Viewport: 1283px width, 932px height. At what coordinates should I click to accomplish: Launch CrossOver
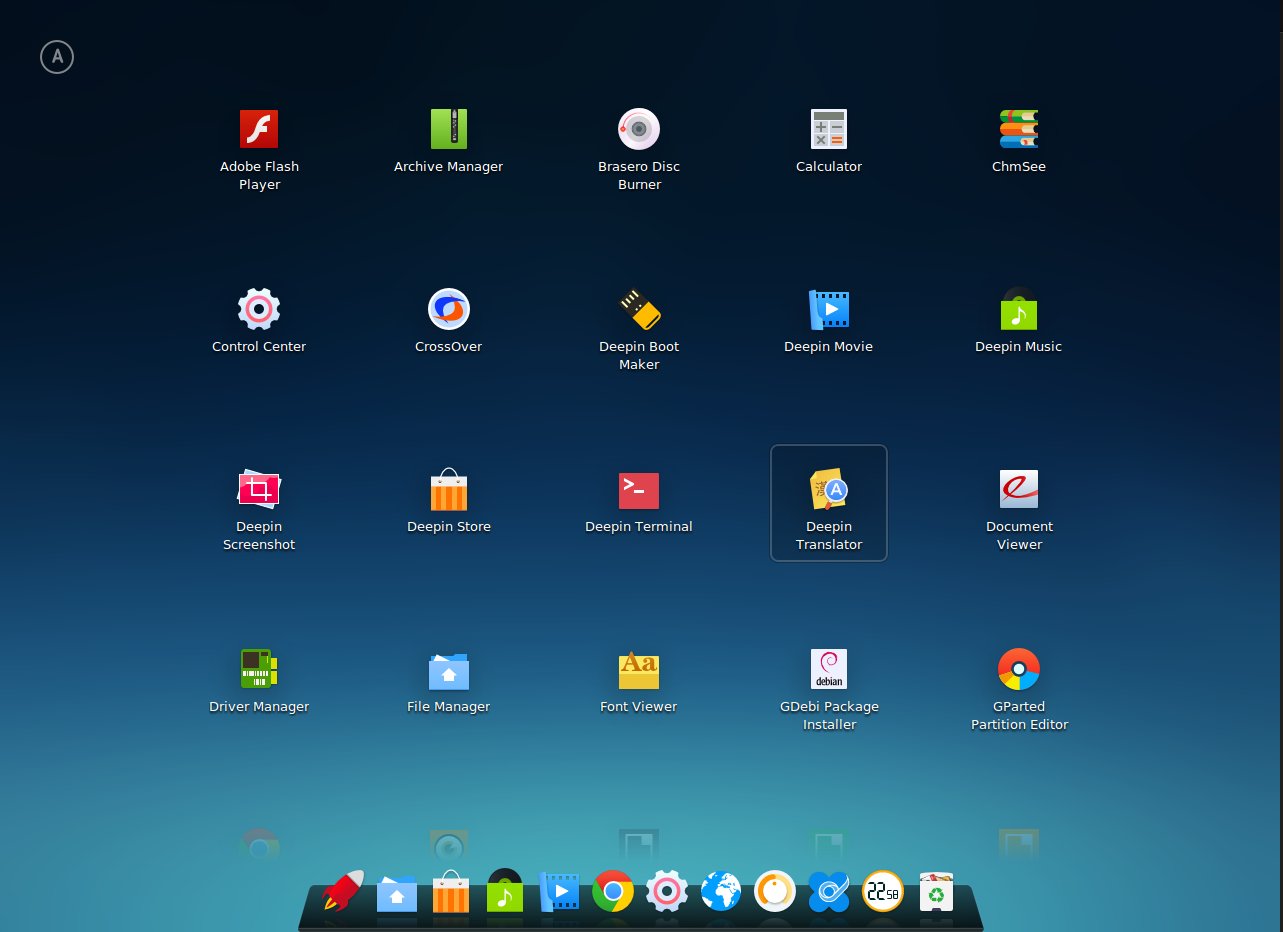pyautogui.click(x=449, y=309)
